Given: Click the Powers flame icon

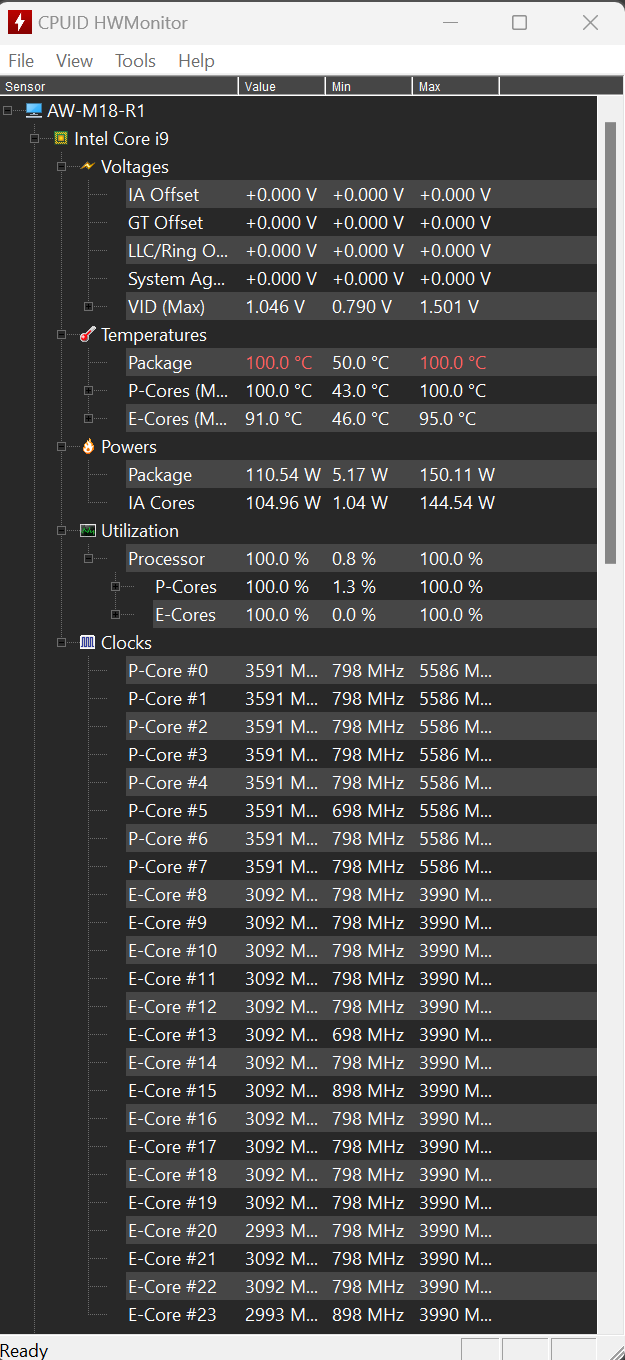Looking at the screenshot, I should coord(88,447).
